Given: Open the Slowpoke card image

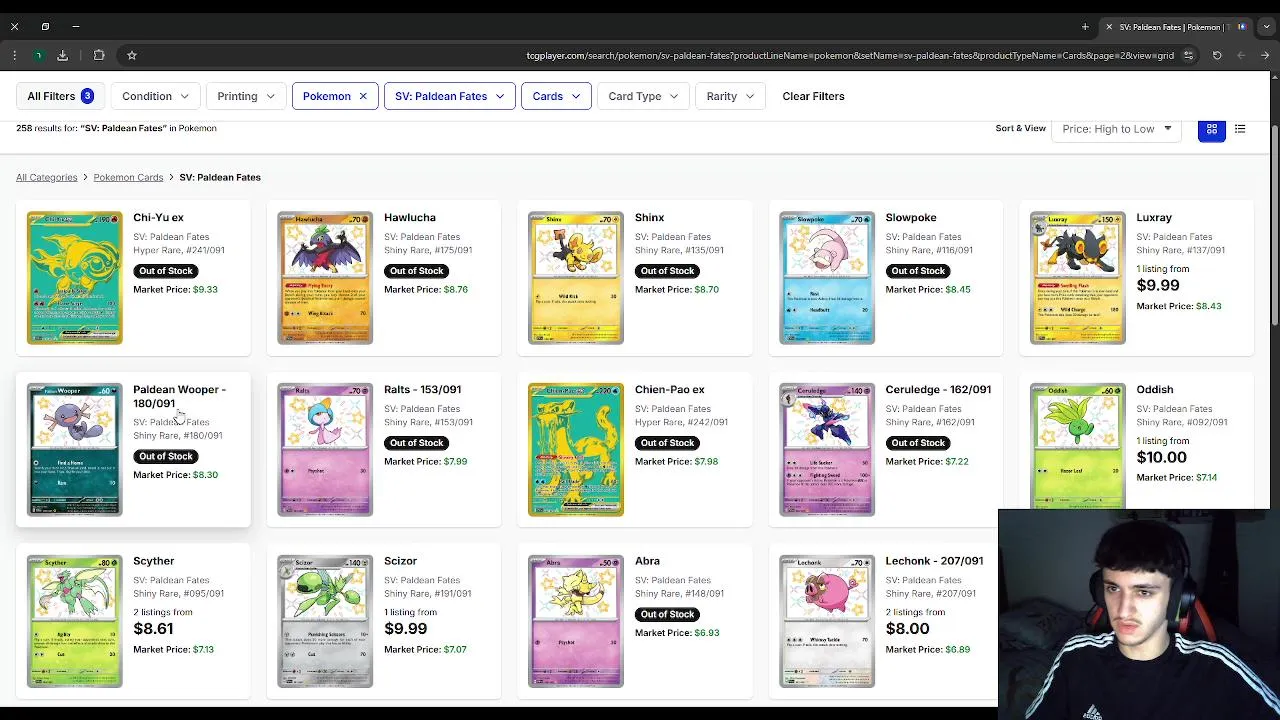Looking at the screenshot, I should (x=827, y=277).
